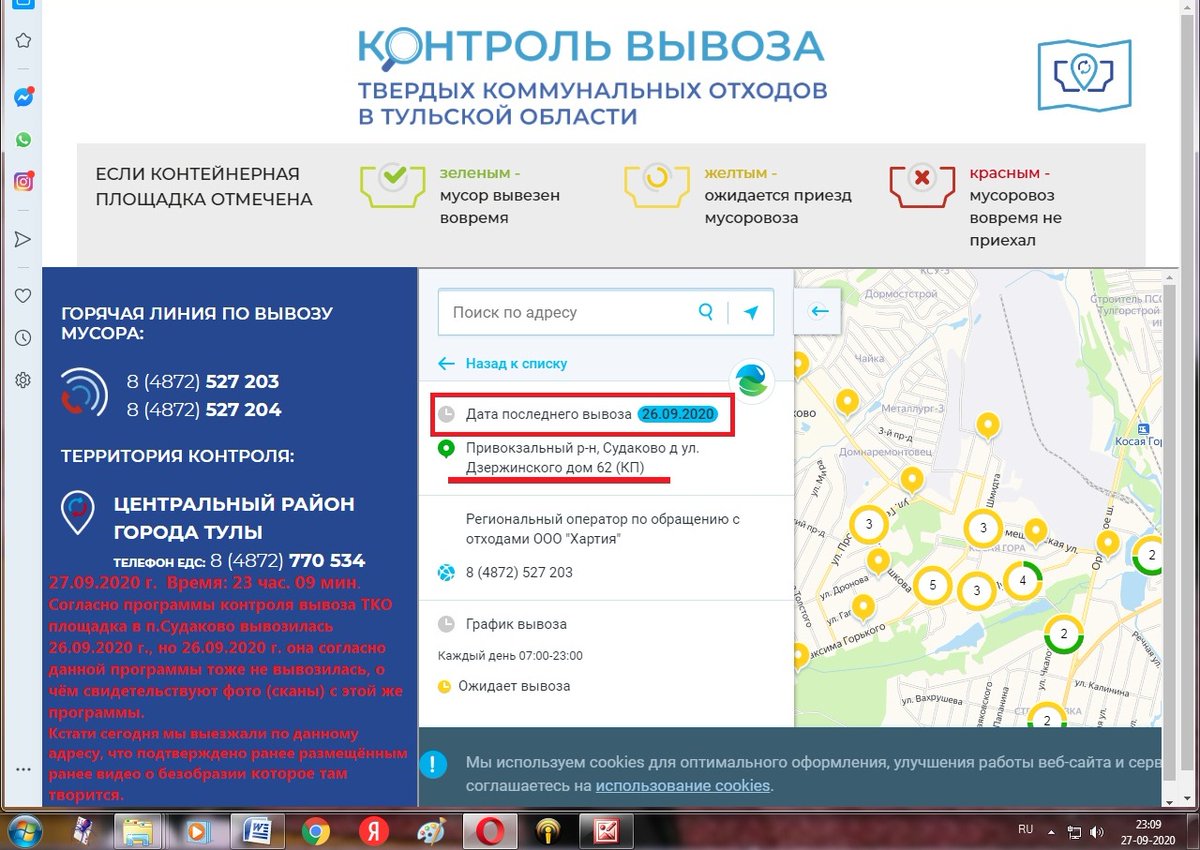The image size is (1200, 850).
Task: Select map cluster marker labeled 4
Action: coord(1022,580)
